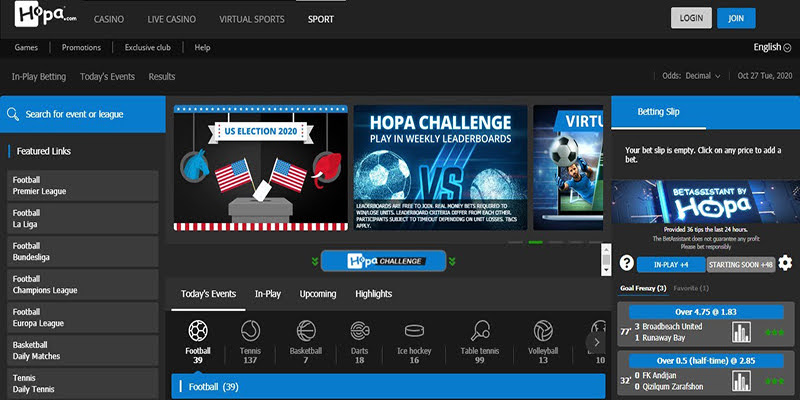
Task: Click the JOIN button
Action: pos(736,18)
